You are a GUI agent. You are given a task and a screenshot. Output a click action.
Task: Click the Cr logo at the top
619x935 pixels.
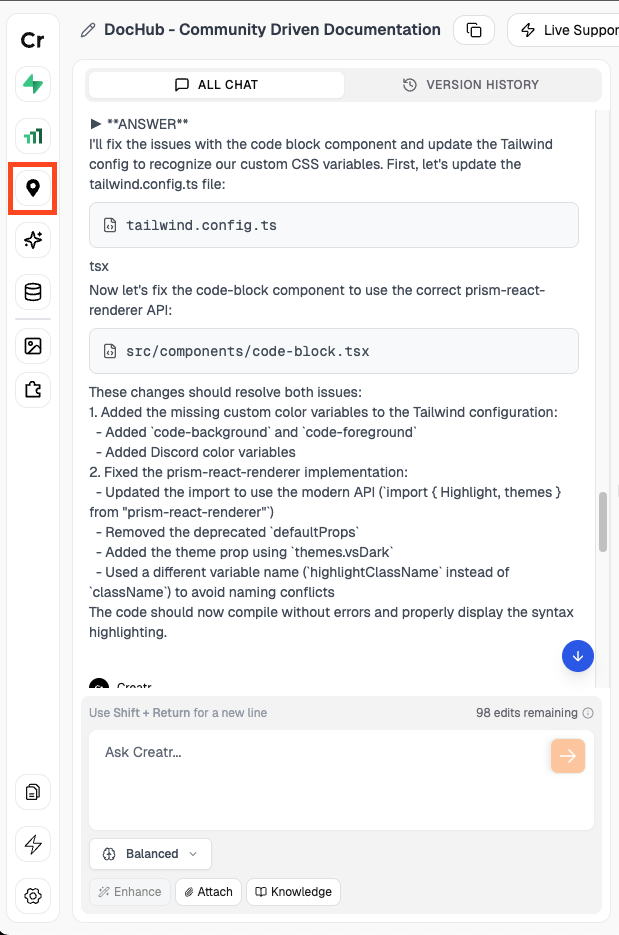(32, 40)
